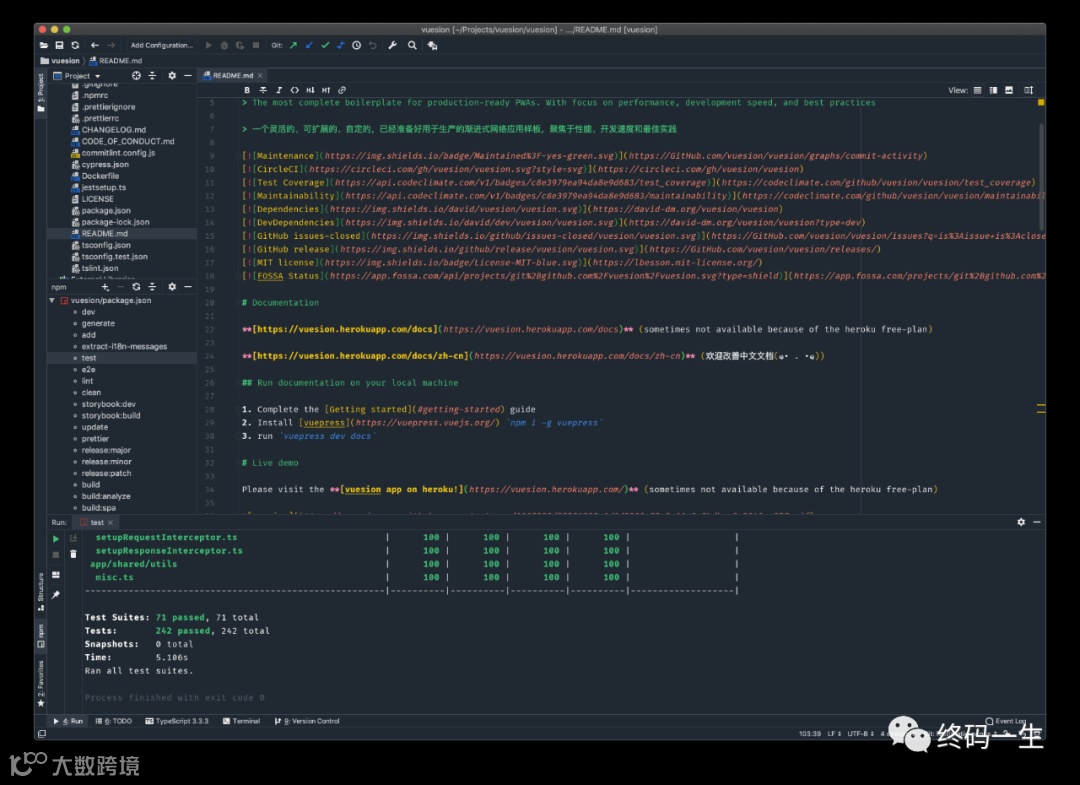Select the 'storybook:dev' npm script
Screen dimensions: 1080x785
[108, 404]
